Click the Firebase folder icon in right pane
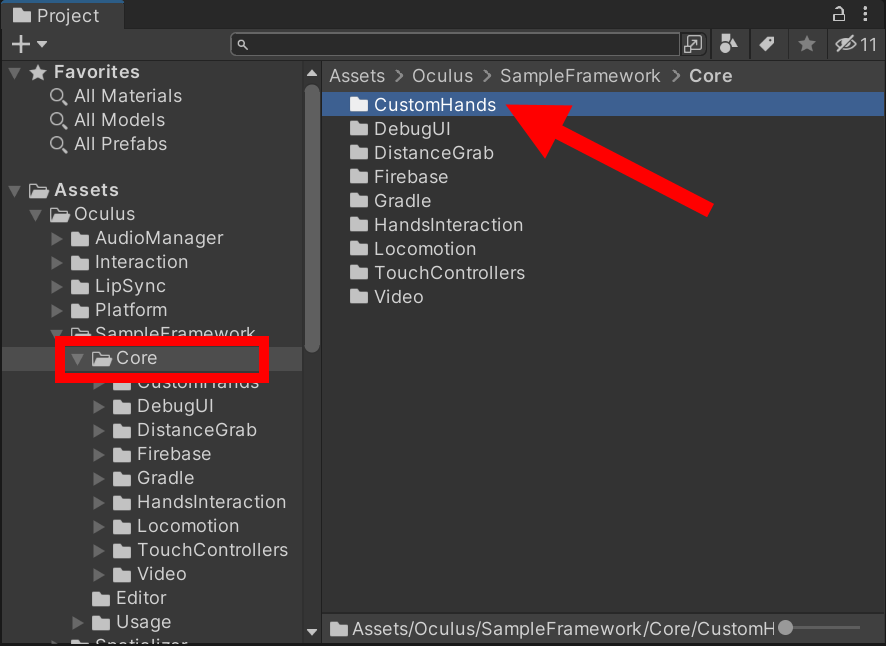This screenshot has width=886, height=646. [x=359, y=176]
